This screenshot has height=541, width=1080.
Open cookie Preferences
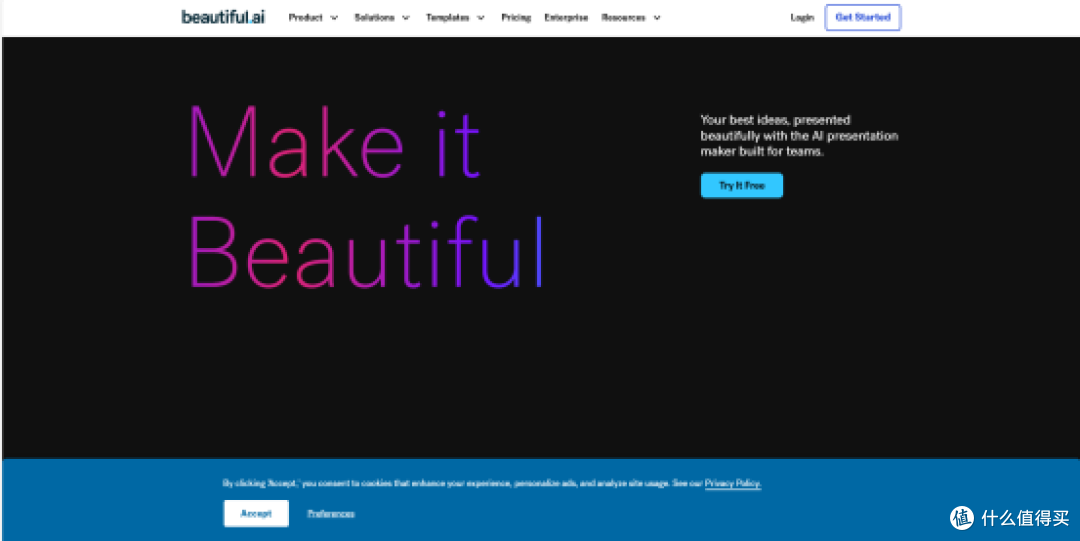click(x=331, y=514)
